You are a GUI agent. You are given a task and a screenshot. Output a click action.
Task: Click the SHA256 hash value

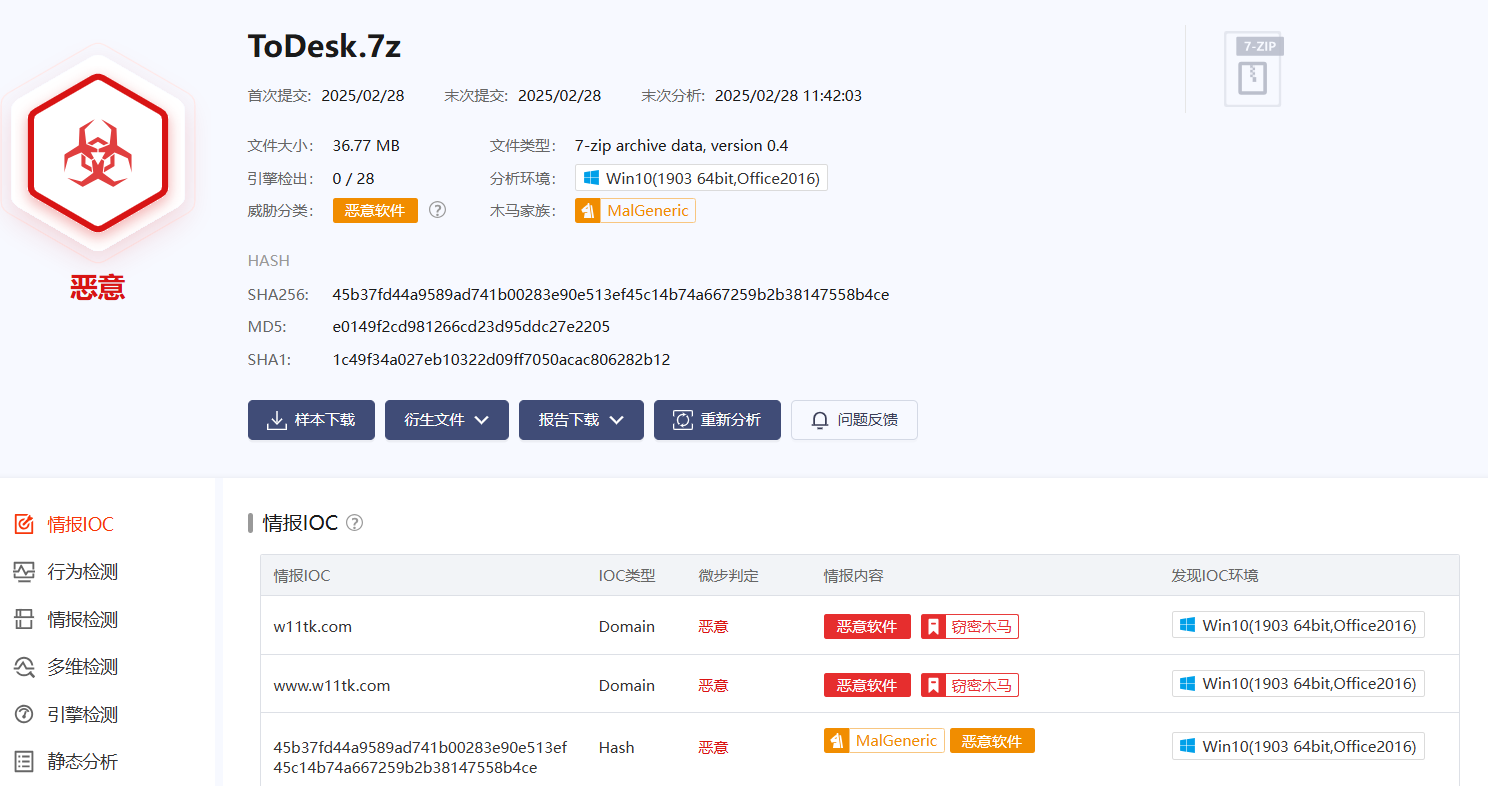pyautogui.click(x=611, y=294)
